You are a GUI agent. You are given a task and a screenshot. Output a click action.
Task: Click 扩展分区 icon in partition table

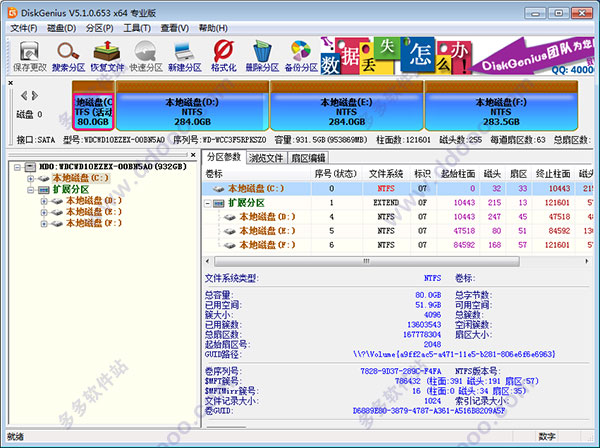[218, 203]
